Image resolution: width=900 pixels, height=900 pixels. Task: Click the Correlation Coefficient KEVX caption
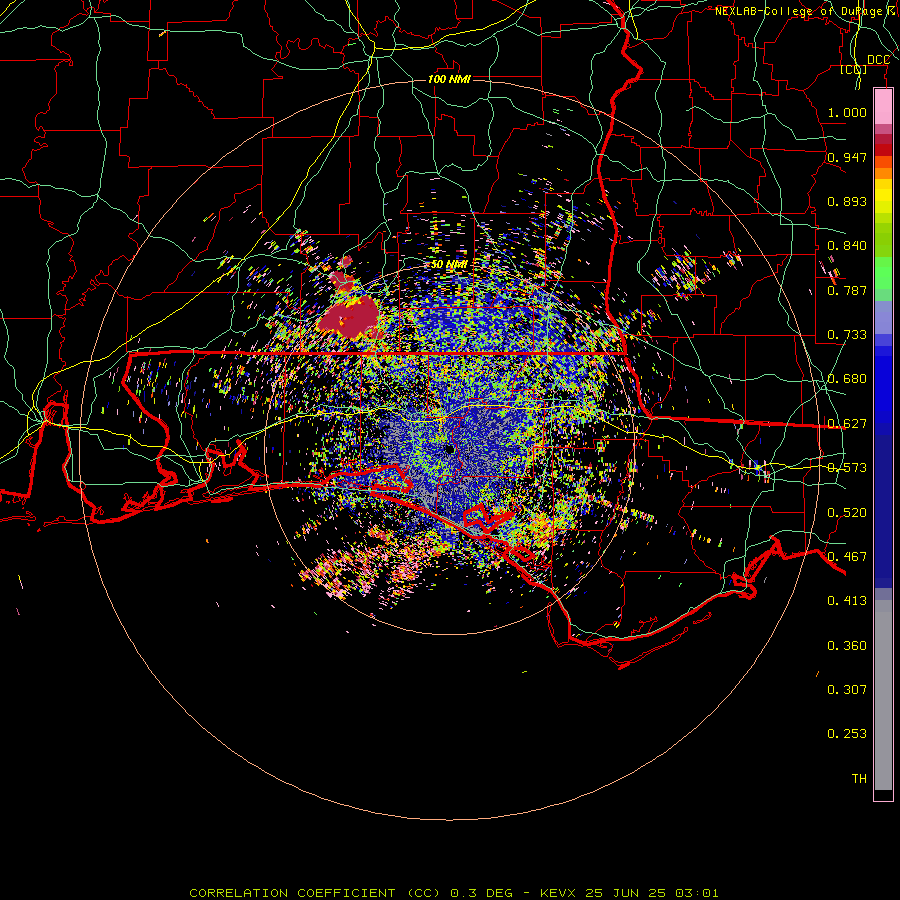[x=454, y=893]
